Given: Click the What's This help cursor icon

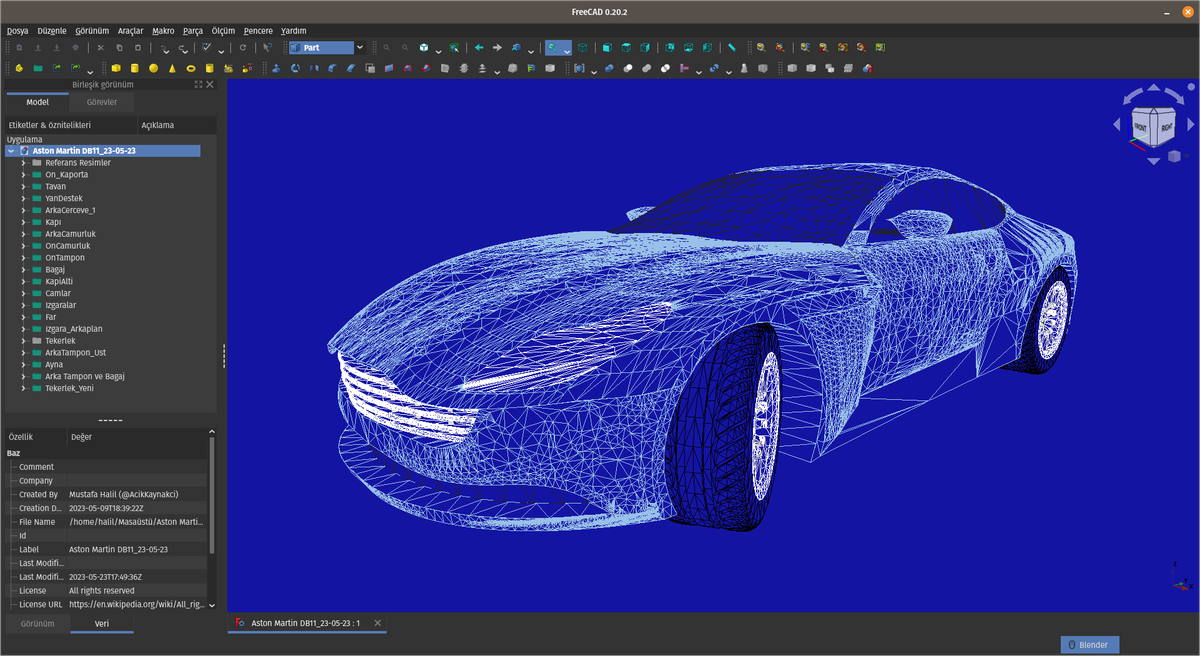Looking at the screenshot, I should 267,47.
